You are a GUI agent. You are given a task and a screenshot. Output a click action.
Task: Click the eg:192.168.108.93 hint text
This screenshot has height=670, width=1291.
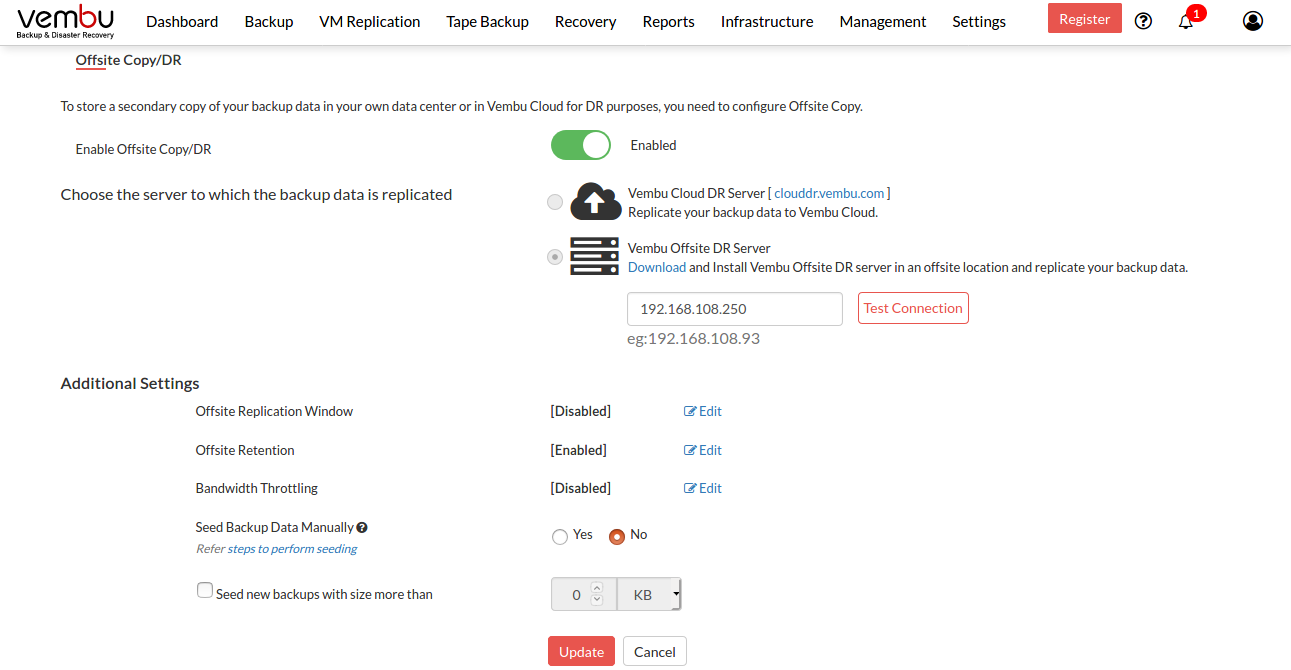[693, 338]
